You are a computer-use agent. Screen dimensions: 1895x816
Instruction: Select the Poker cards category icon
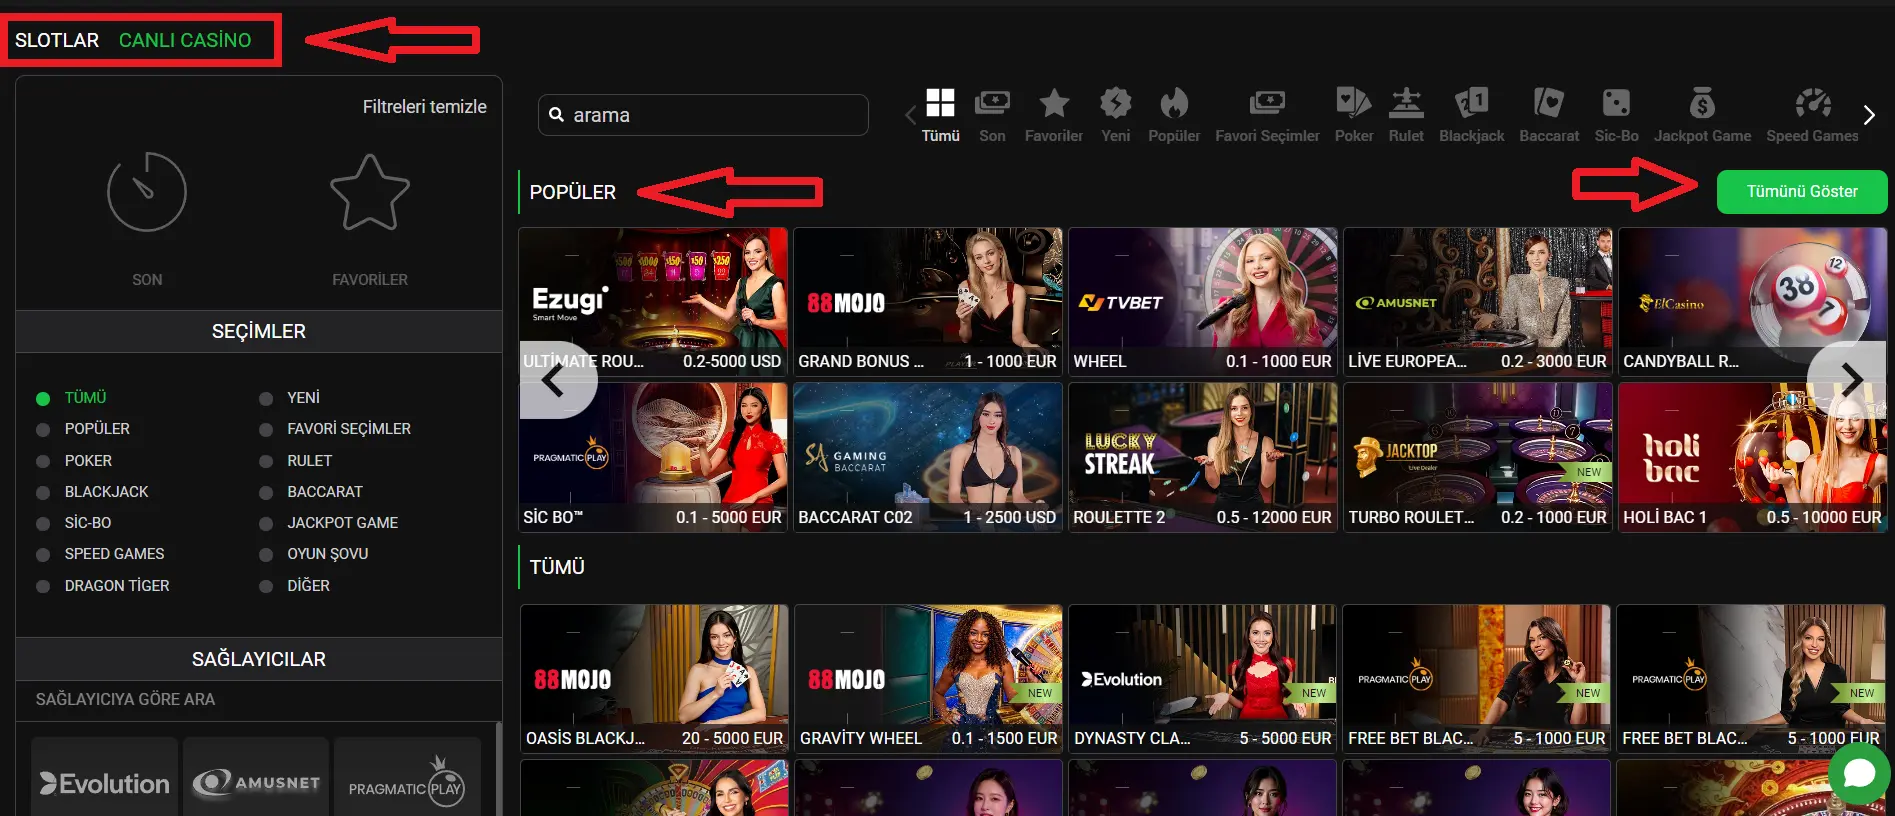coord(1353,102)
